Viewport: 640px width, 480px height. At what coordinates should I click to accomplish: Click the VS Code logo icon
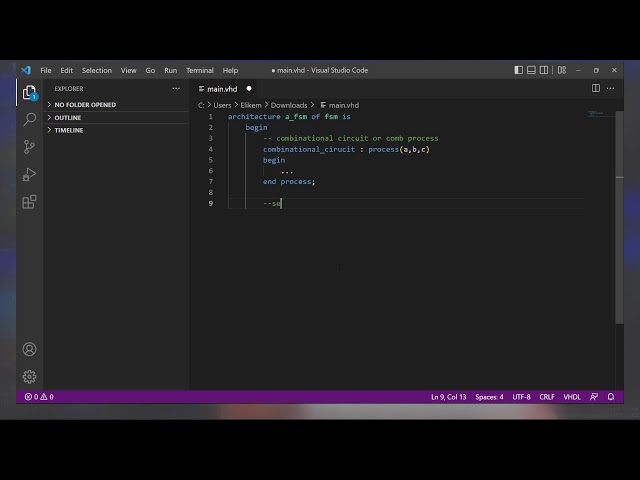(26, 70)
